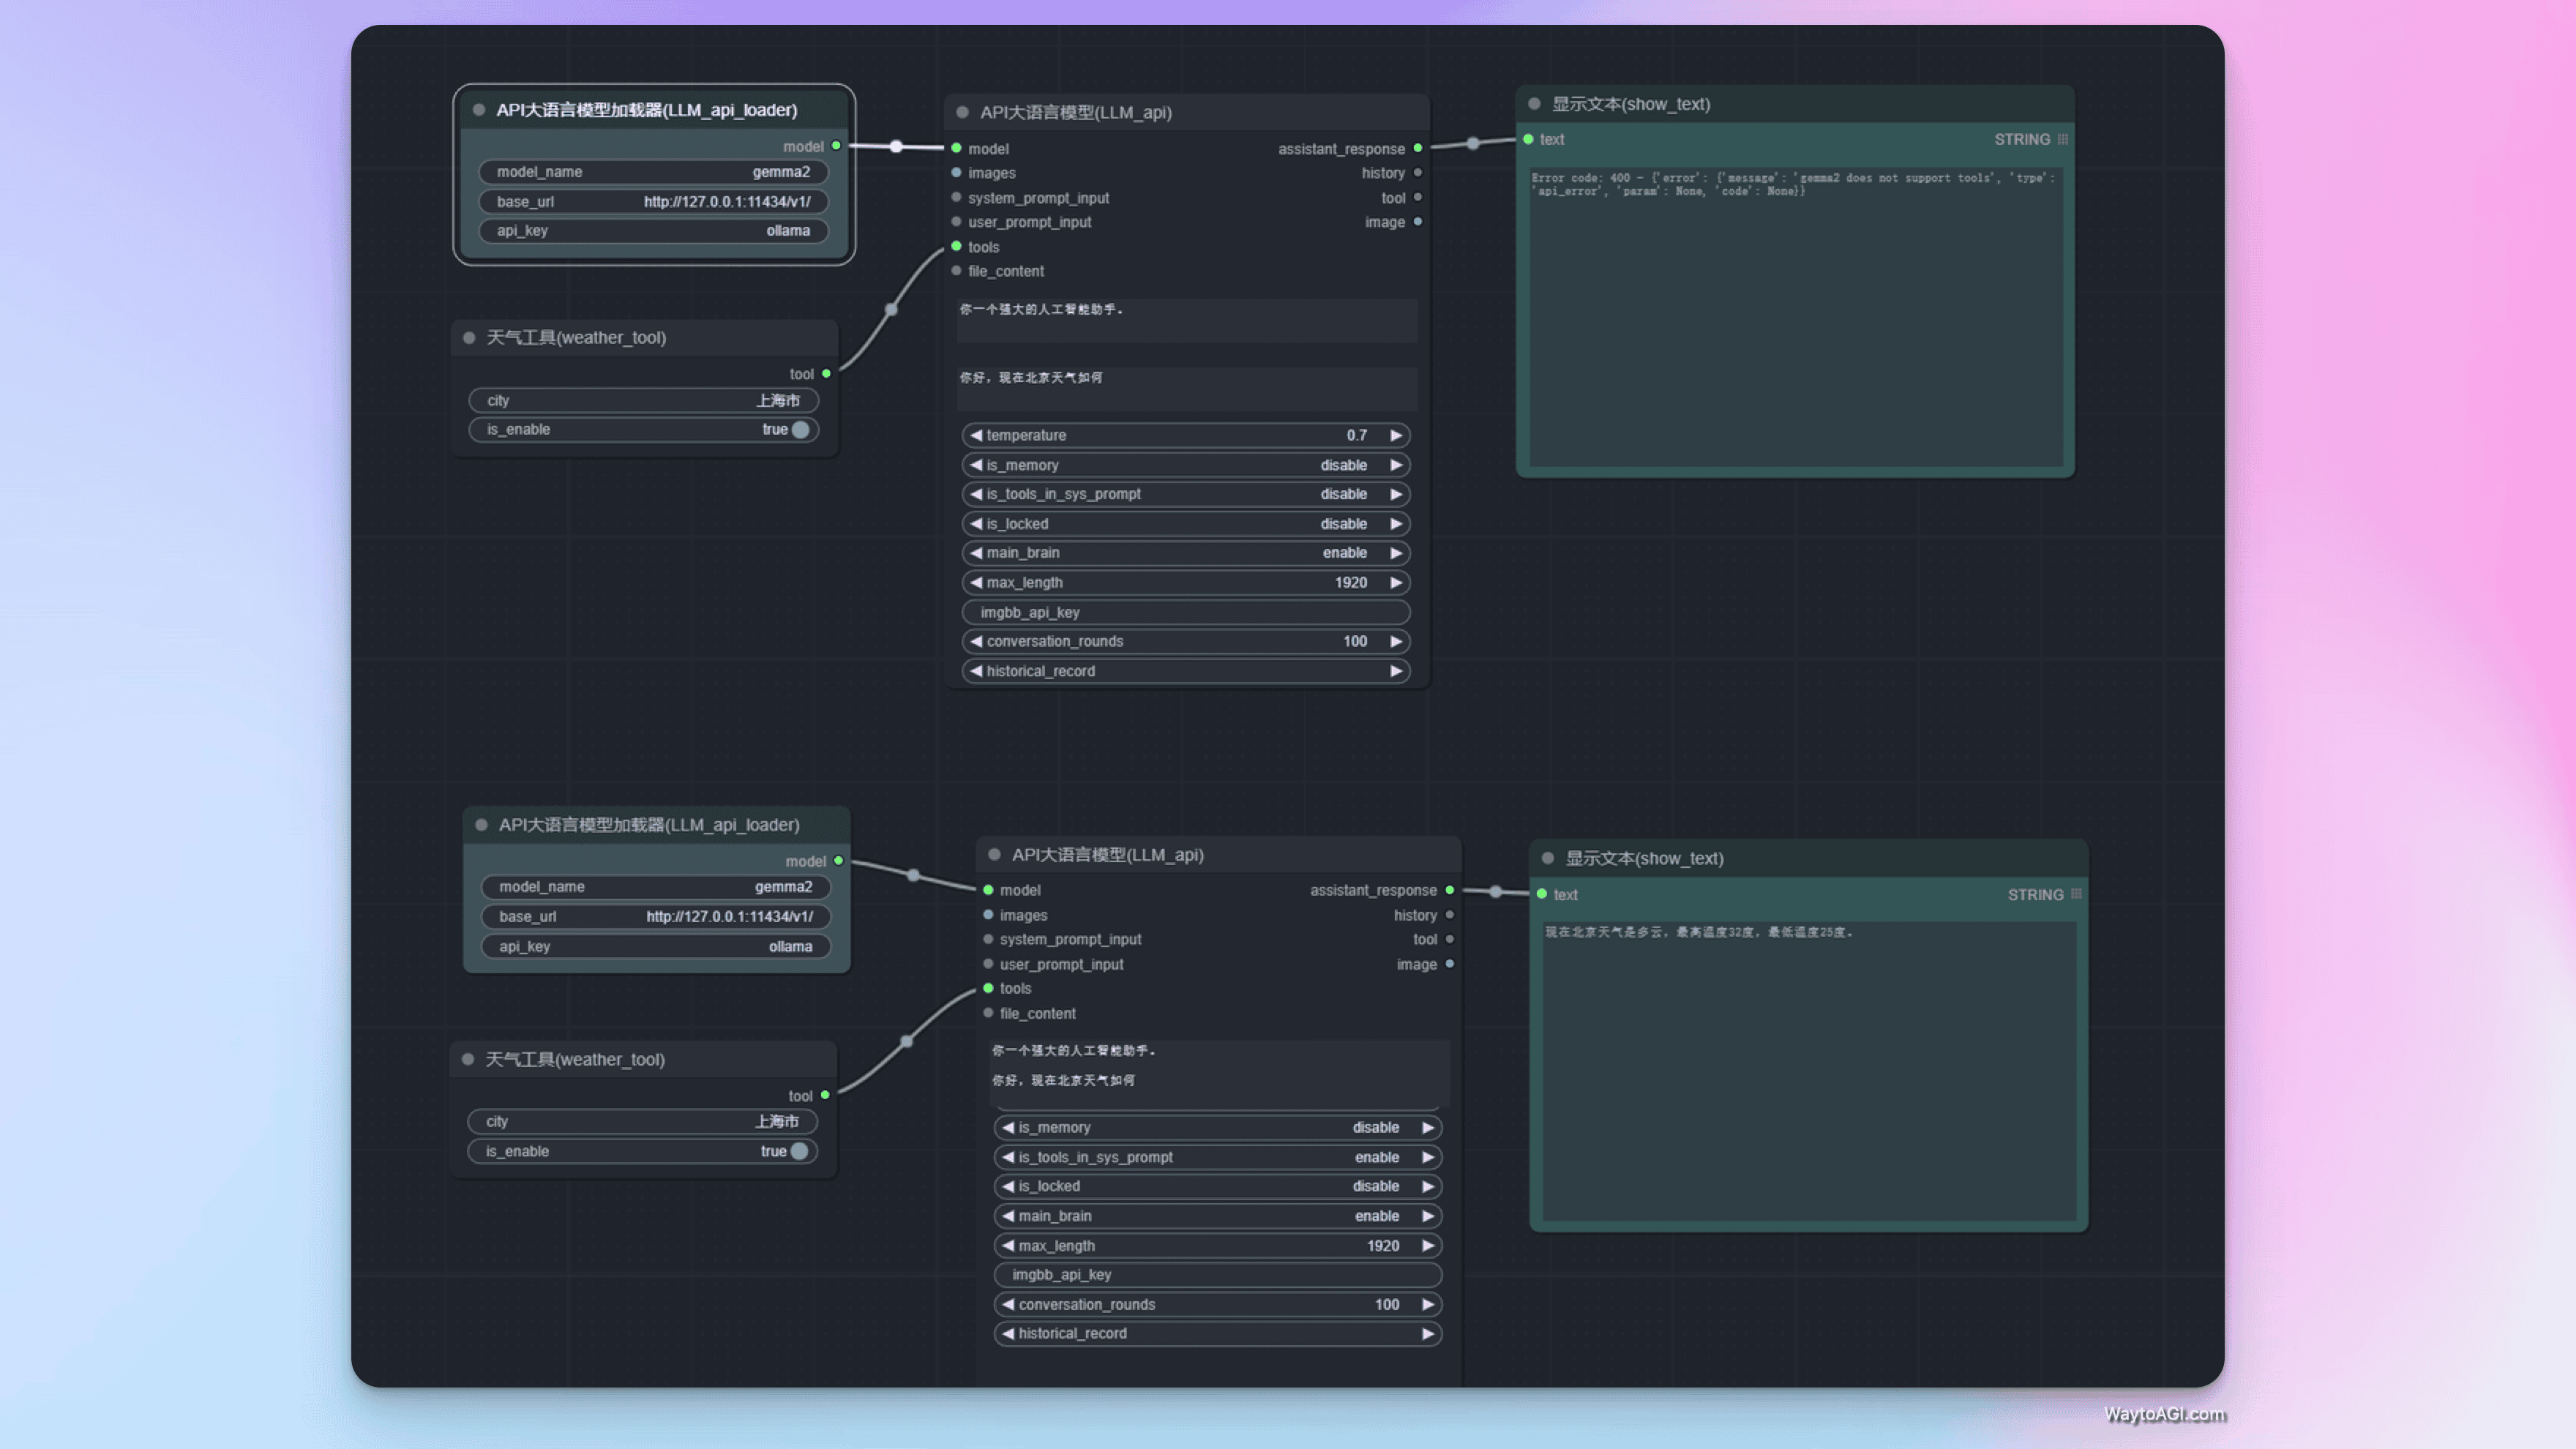The height and width of the screenshot is (1449, 2576).
Task: Click right arrow of upper is_tools_in_sys_prompt set to disable
Action: (x=1396, y=494)
